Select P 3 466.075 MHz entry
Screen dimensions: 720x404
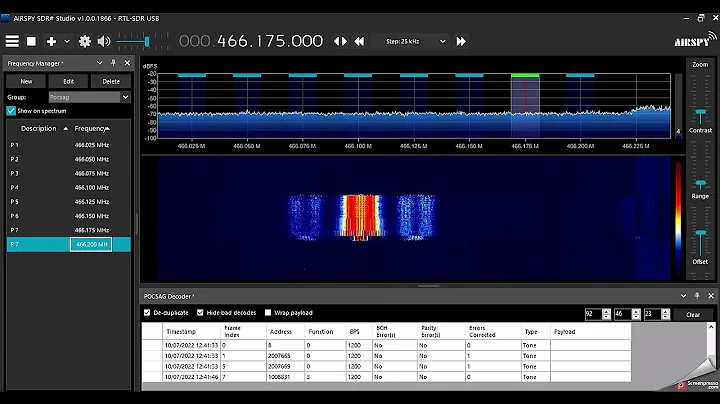pyautogui.click(x=68, y=174)
